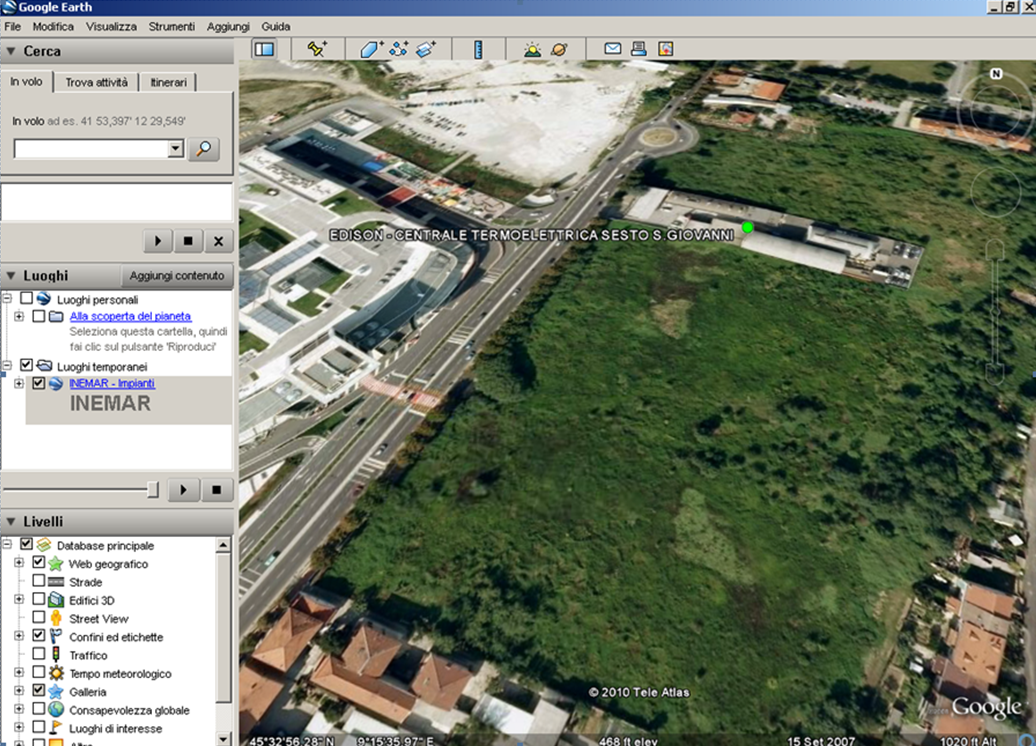Click the Traffico traffic light icon

(56, 655)
